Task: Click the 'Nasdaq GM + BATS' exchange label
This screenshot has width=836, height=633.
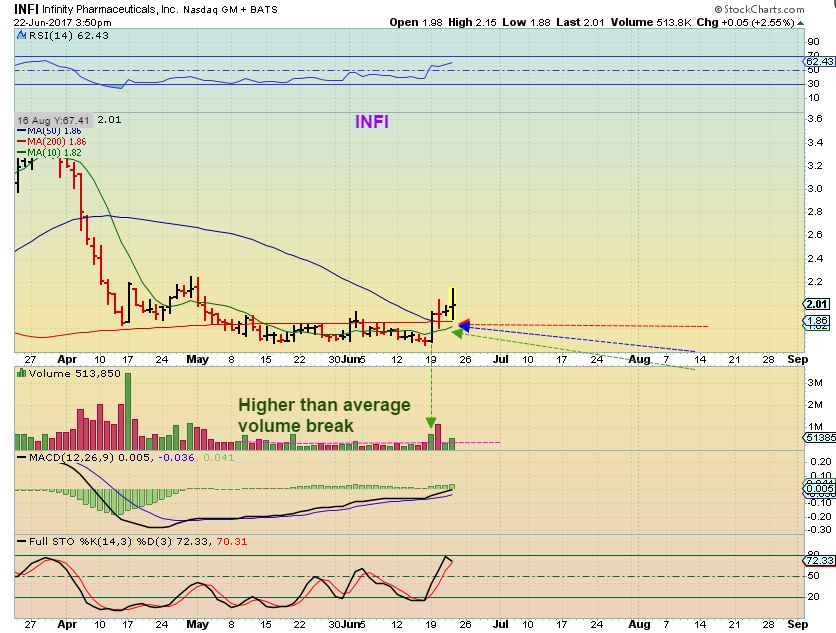Action: click(230, 10)
